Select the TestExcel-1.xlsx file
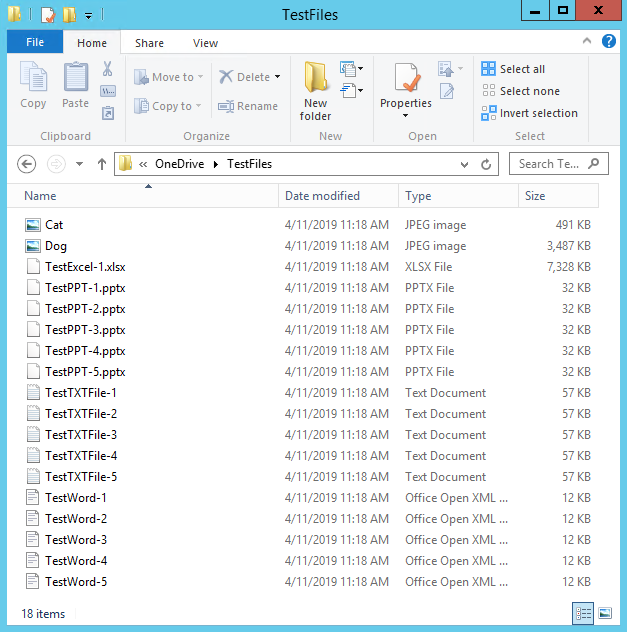 pos(85,267)
